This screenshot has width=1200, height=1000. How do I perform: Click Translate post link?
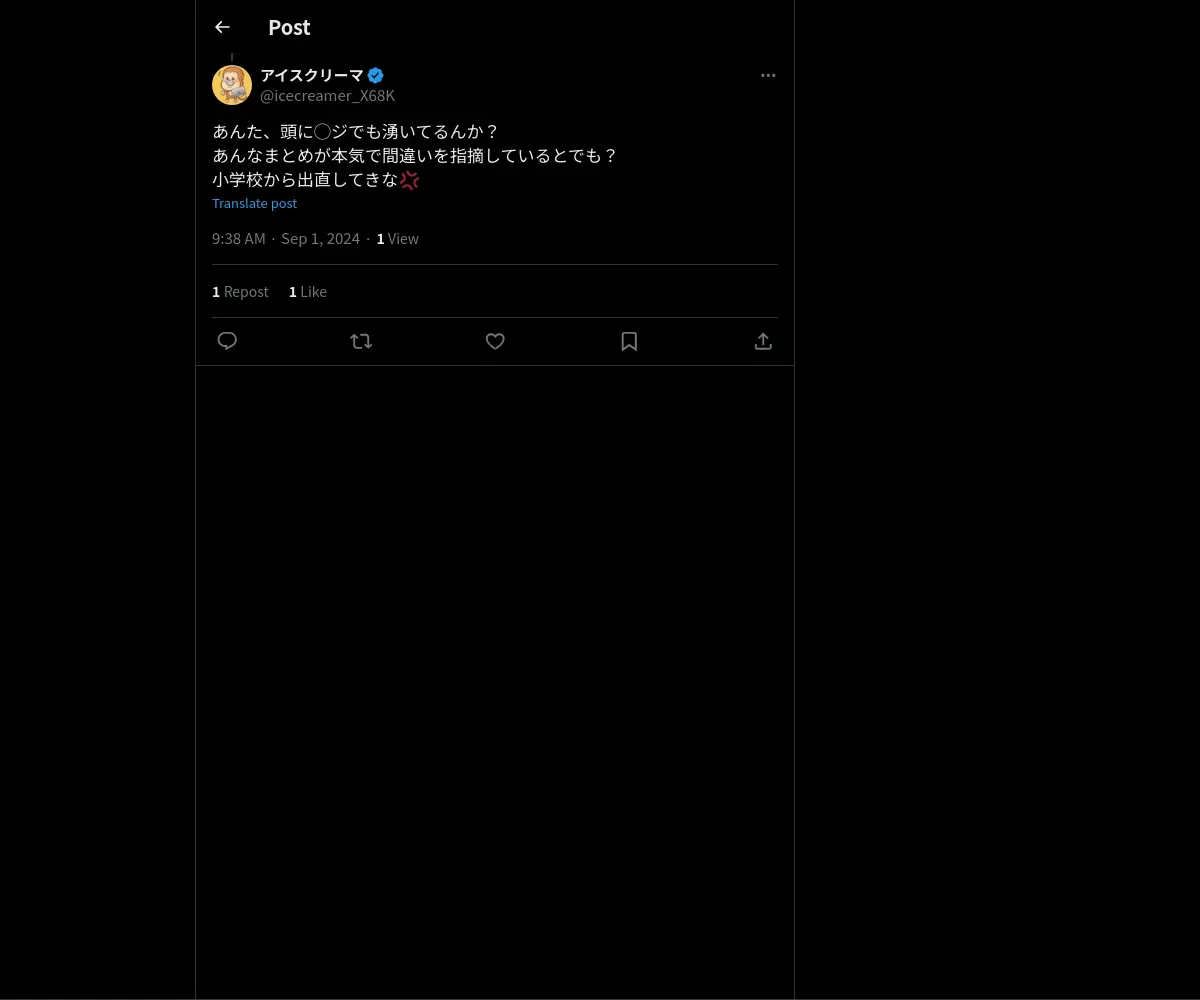(254, 203)
